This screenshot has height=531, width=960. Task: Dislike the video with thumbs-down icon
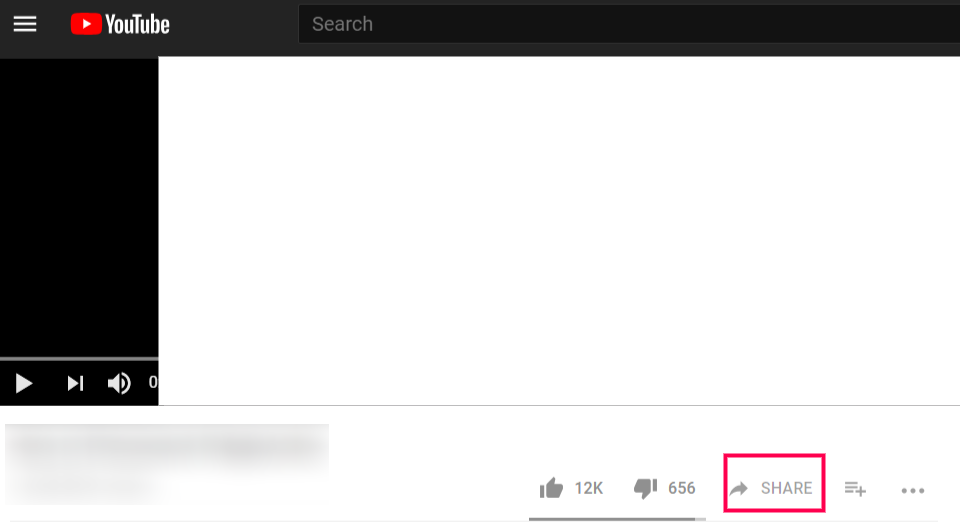645,488
